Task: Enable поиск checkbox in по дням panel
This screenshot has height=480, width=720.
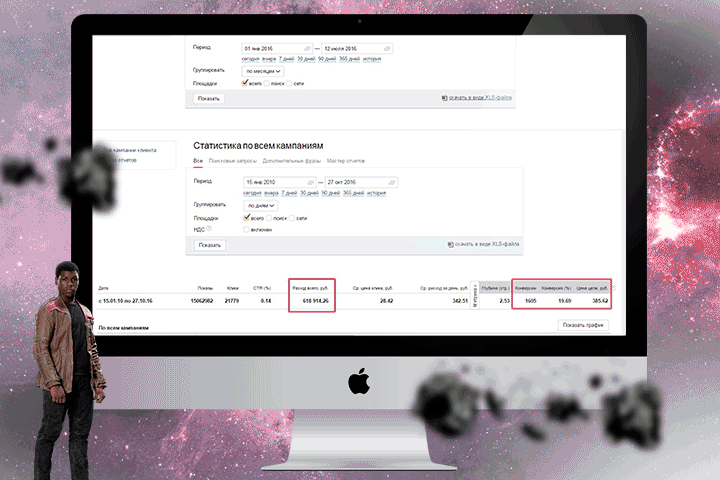Action: tap(269, 218)
